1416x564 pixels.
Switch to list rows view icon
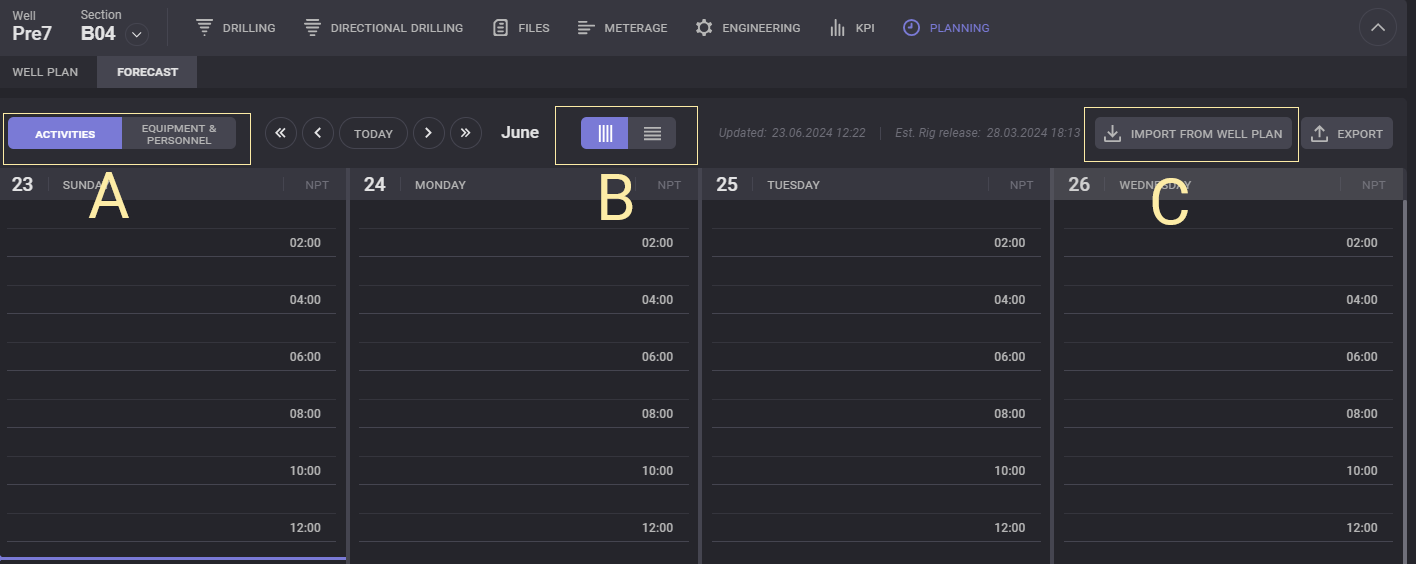[652, 133]
